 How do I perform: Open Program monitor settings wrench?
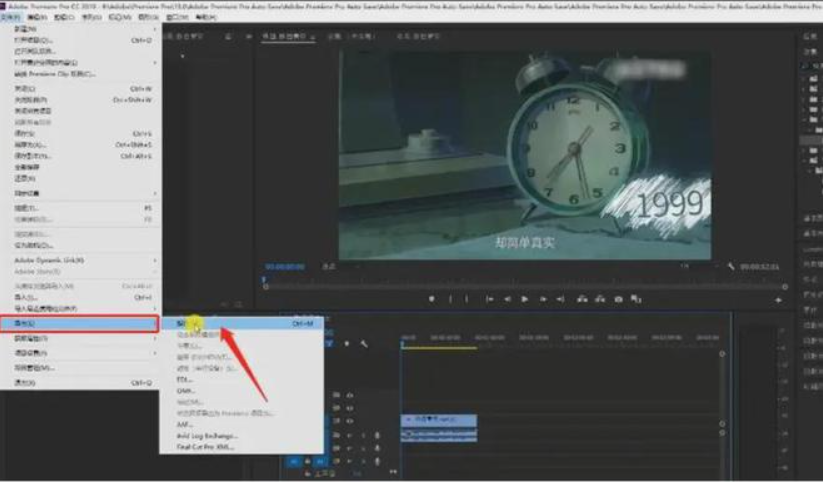click(x=731, y=267)
